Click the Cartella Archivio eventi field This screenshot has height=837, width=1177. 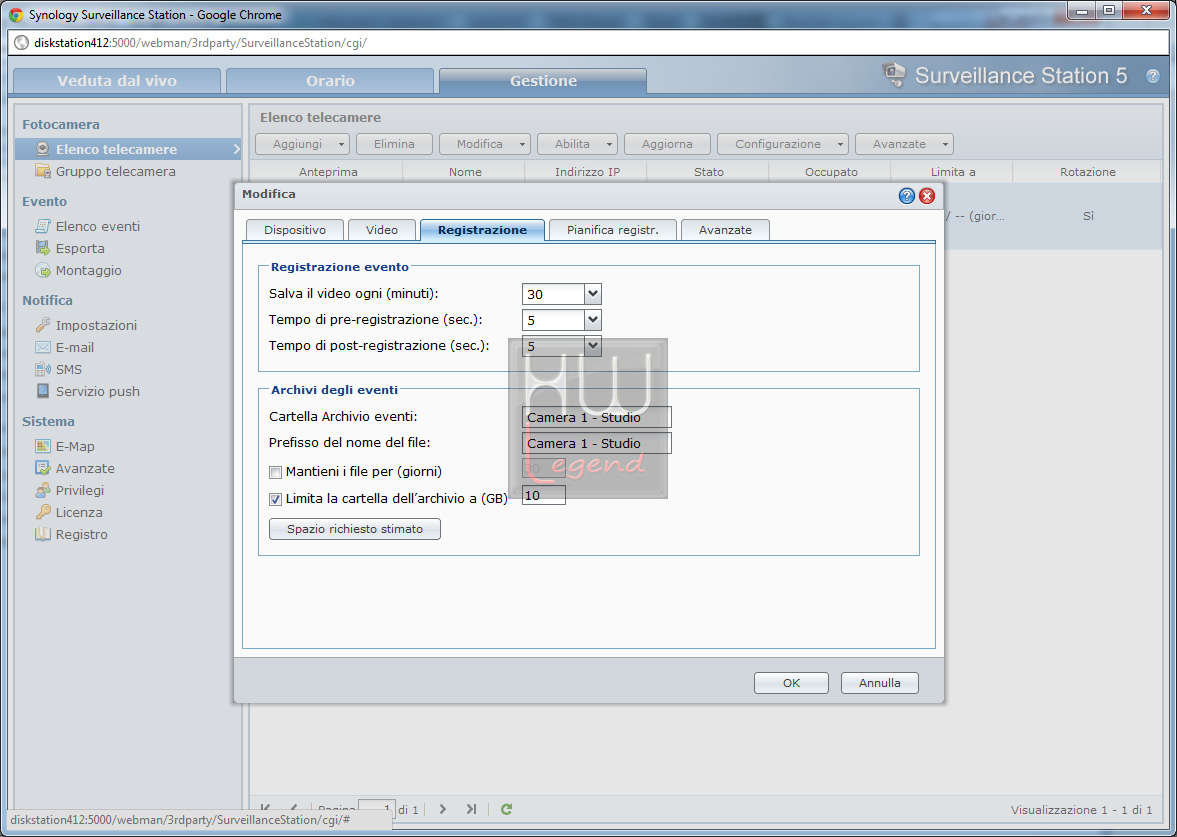[x=597, y=417]
